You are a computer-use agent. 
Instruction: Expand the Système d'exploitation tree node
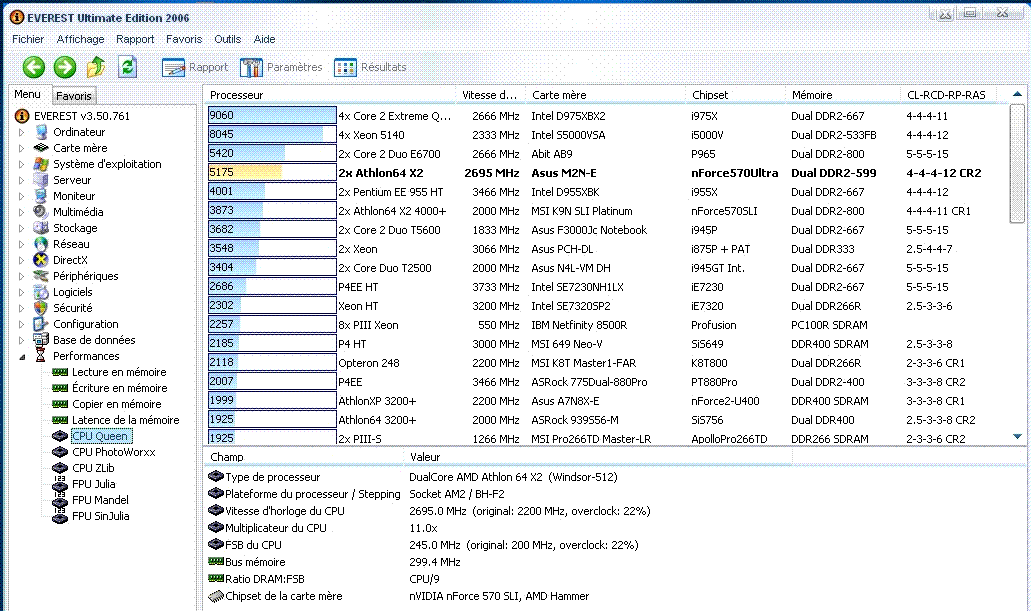coord(22,164)
